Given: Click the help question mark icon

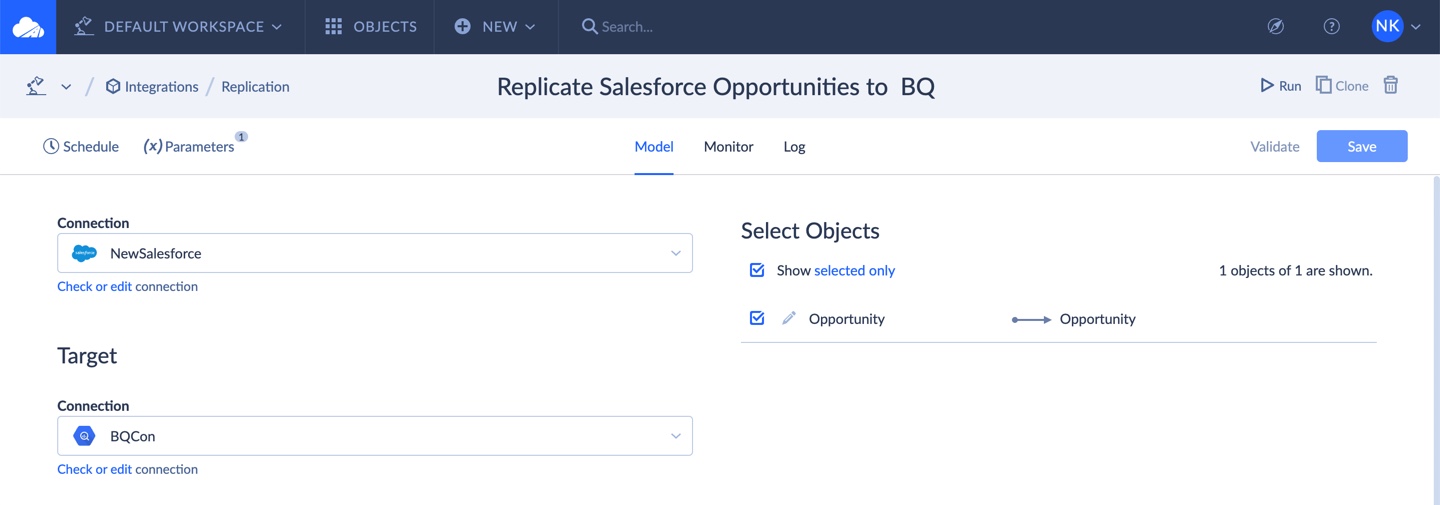Looking at the screenshot, I should [x=1331, y=27].
